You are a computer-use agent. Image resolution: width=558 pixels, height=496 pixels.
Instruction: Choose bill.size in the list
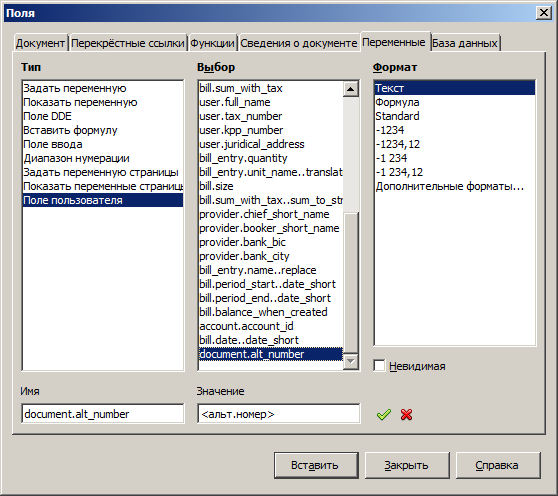point(271,186)
